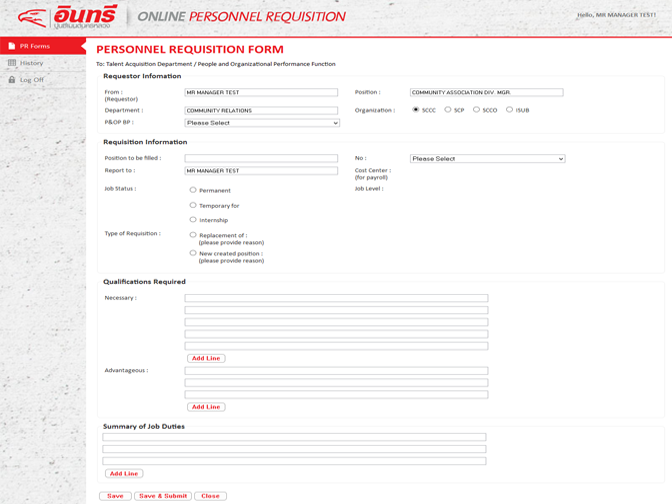Click the Log Off padlock icon
Image resolution: width=672 pixels, height=504 pixels.
(12, 80)
